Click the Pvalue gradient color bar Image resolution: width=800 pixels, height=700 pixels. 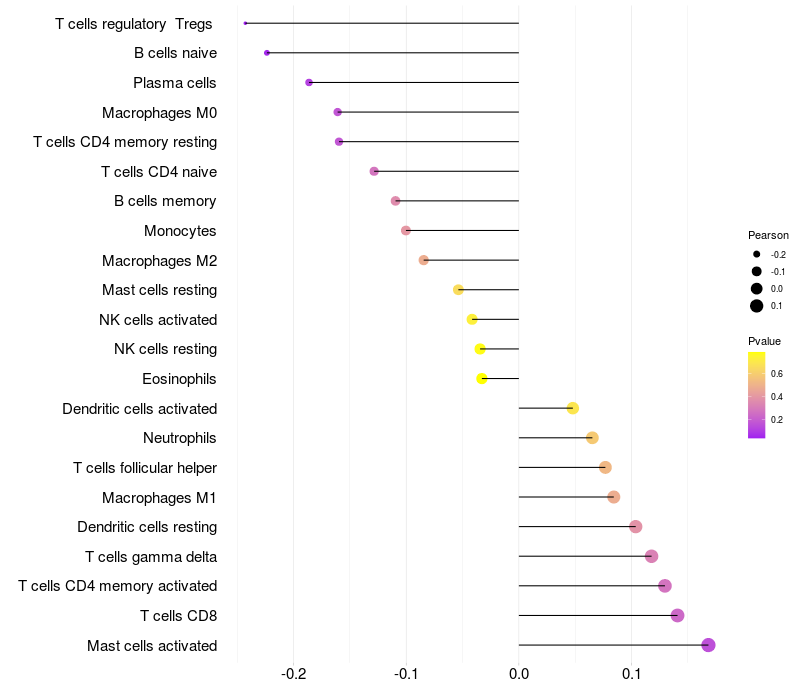[x=757, y=395]
